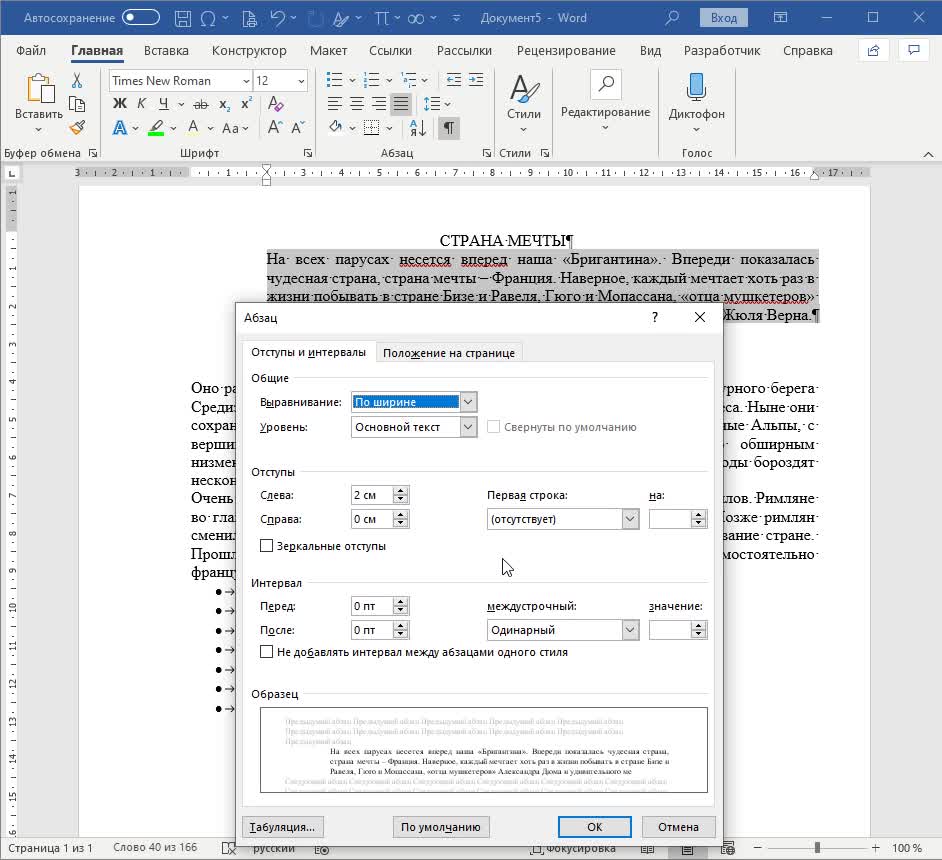Image resolution: width=942 pixels, height=860 pixels.
Task: Sort the selection alphabetically
Action: pos(418,127)
